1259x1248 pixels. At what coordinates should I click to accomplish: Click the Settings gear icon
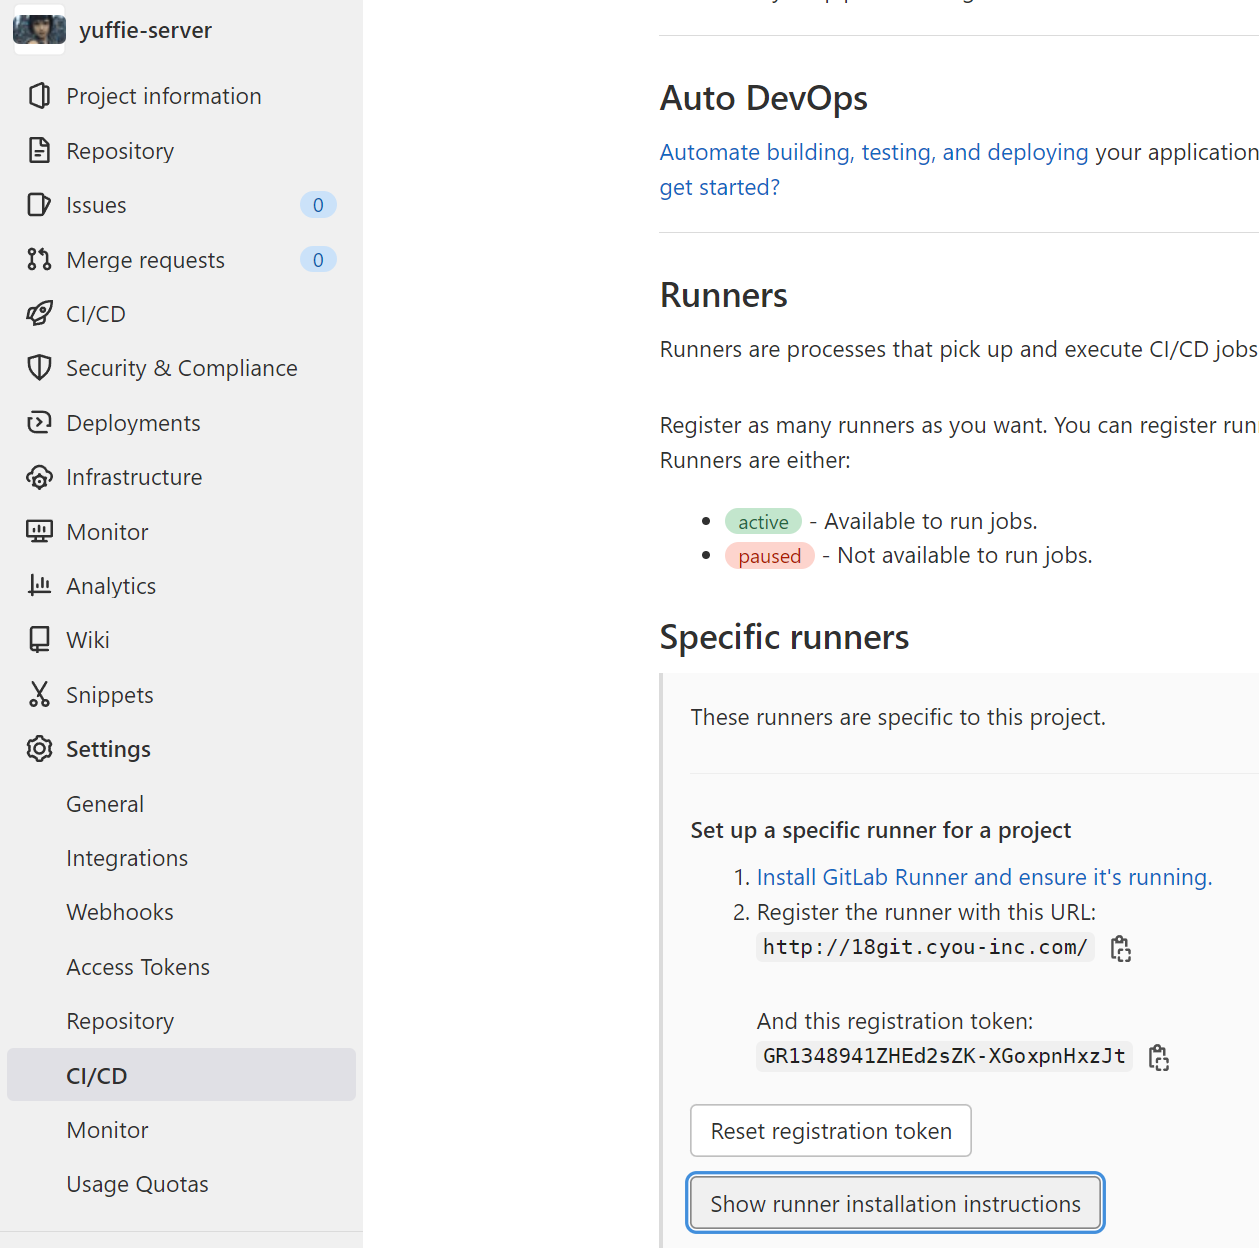click(39, 748)
